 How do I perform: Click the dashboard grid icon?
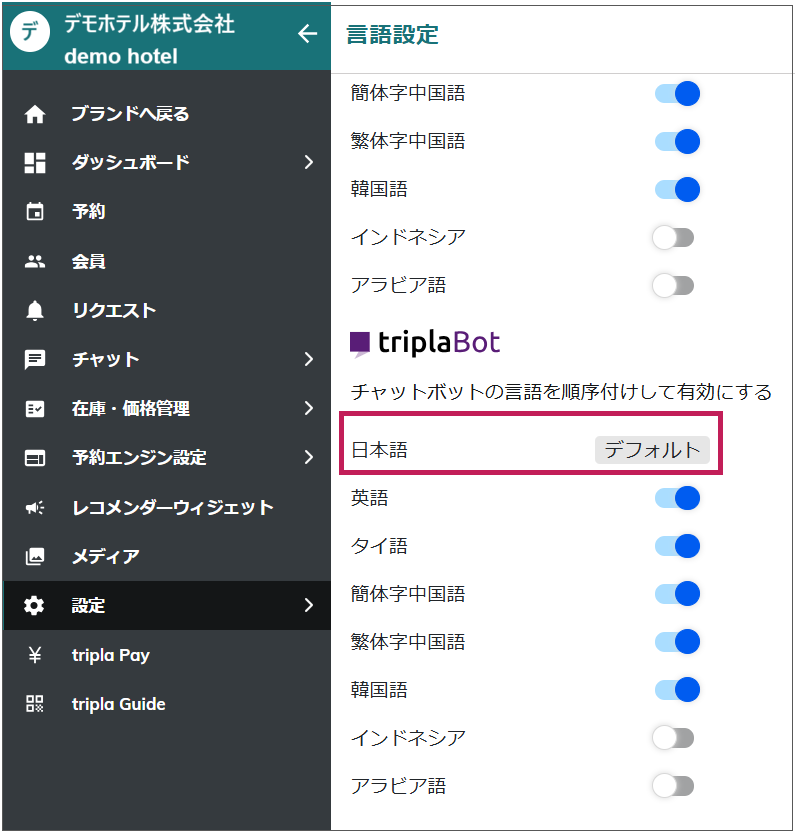[35, 163]
